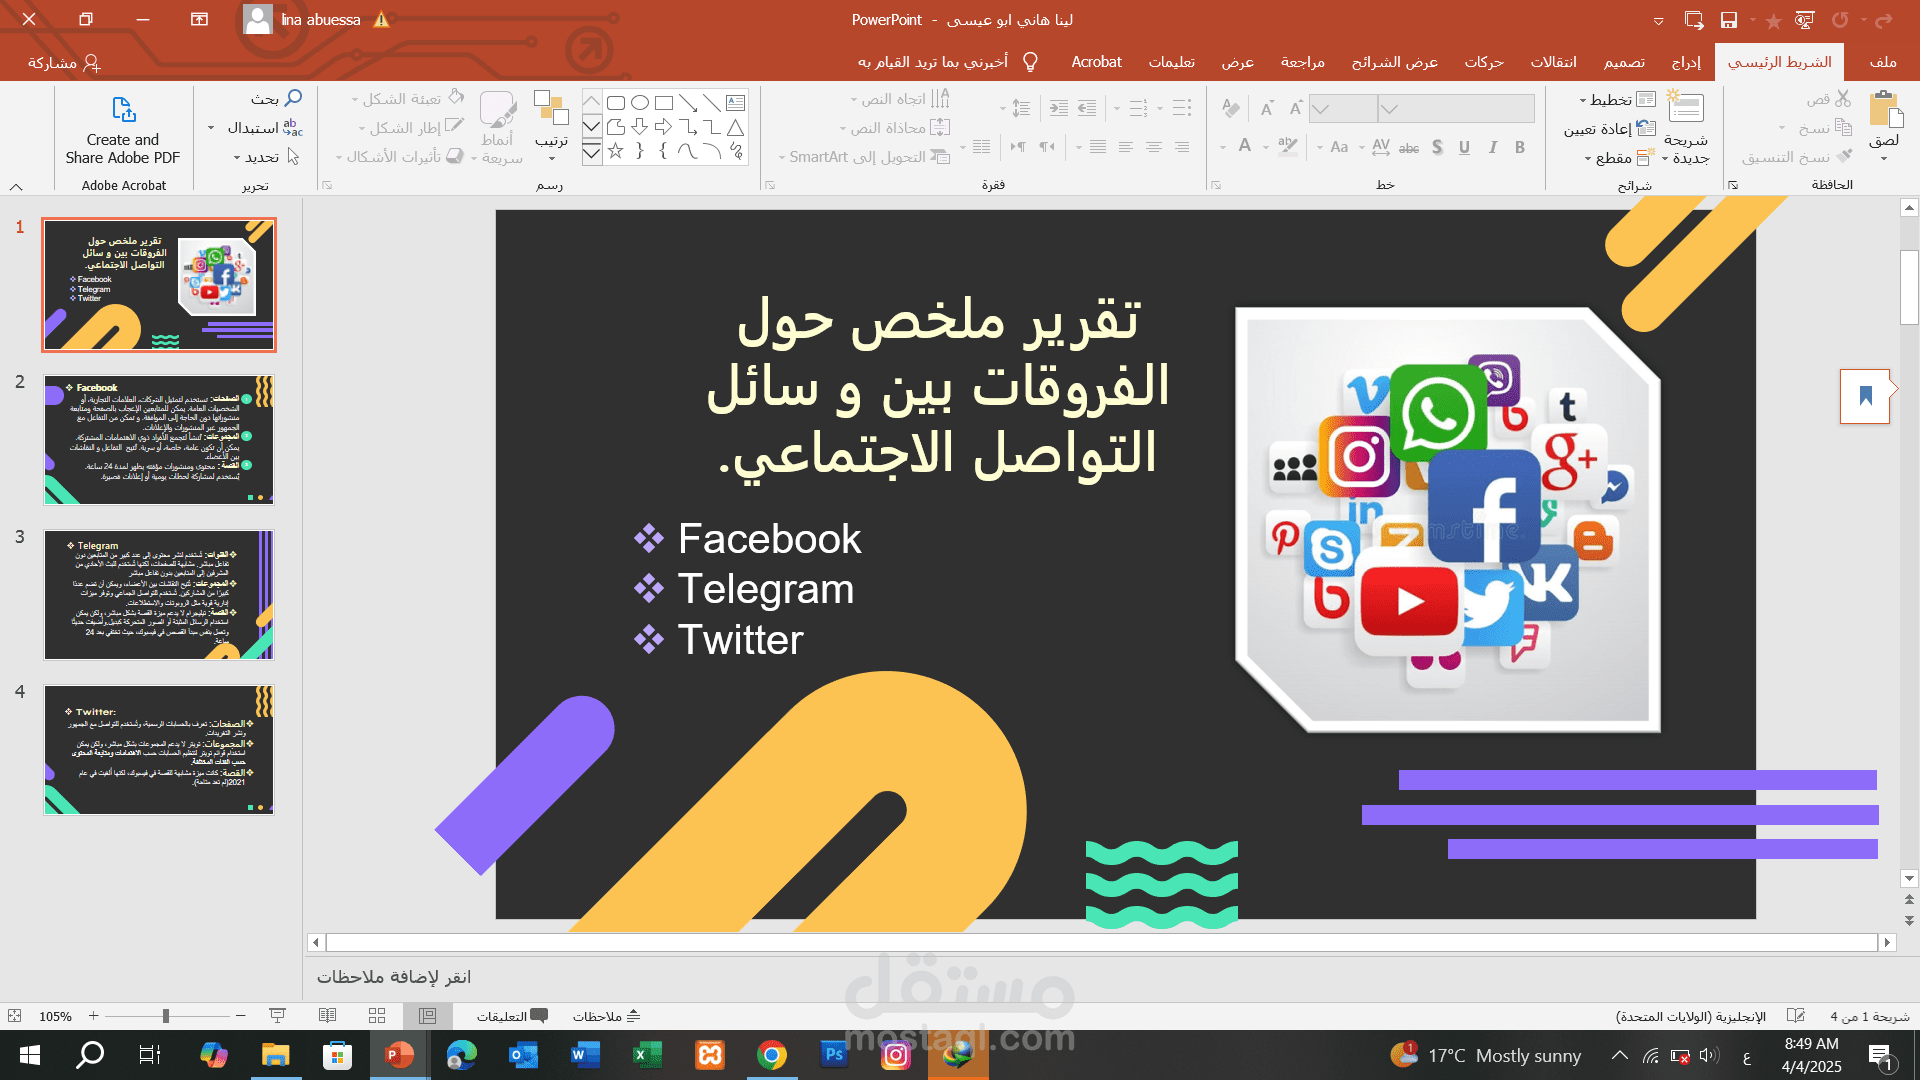Click the Tell Me what you want to do box

tap(947, 62)
